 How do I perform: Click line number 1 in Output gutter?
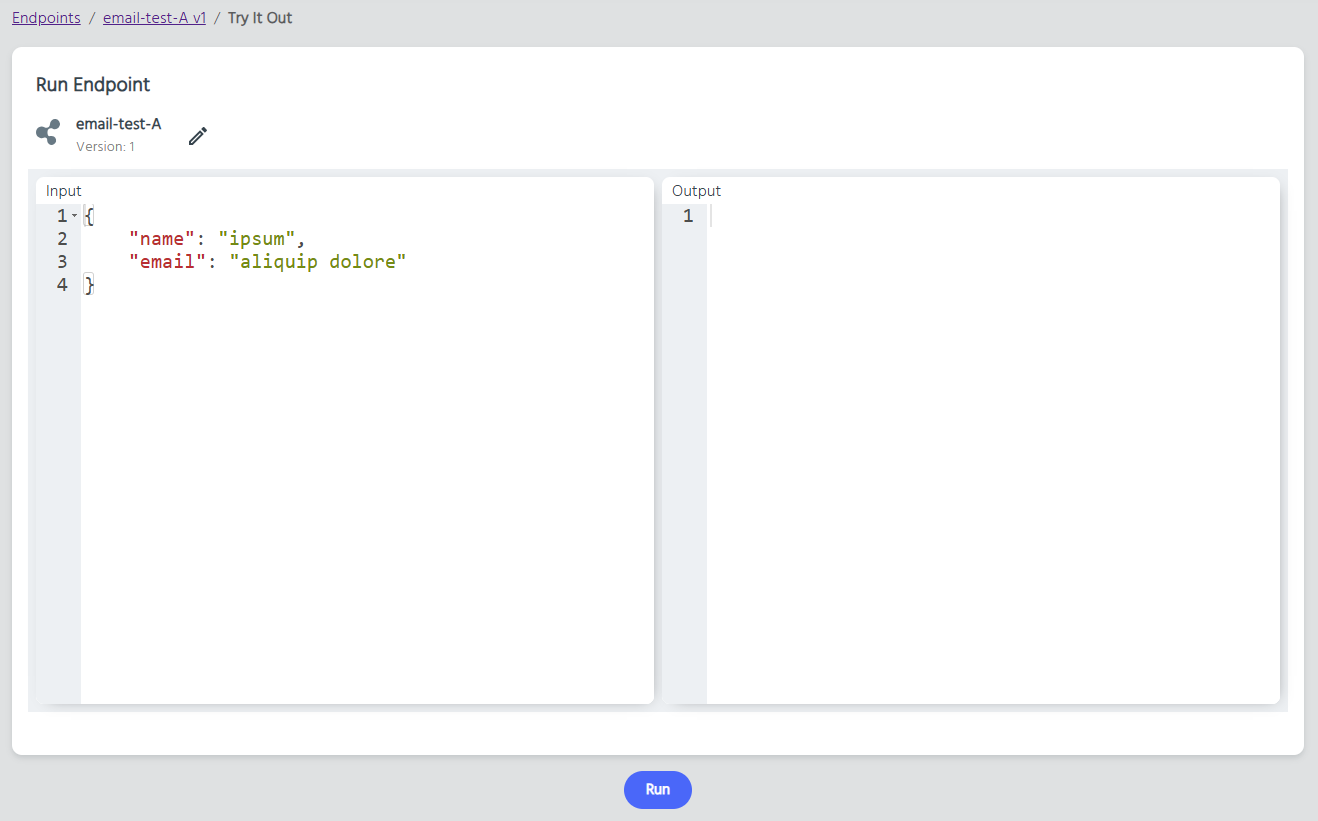point(688,216)
